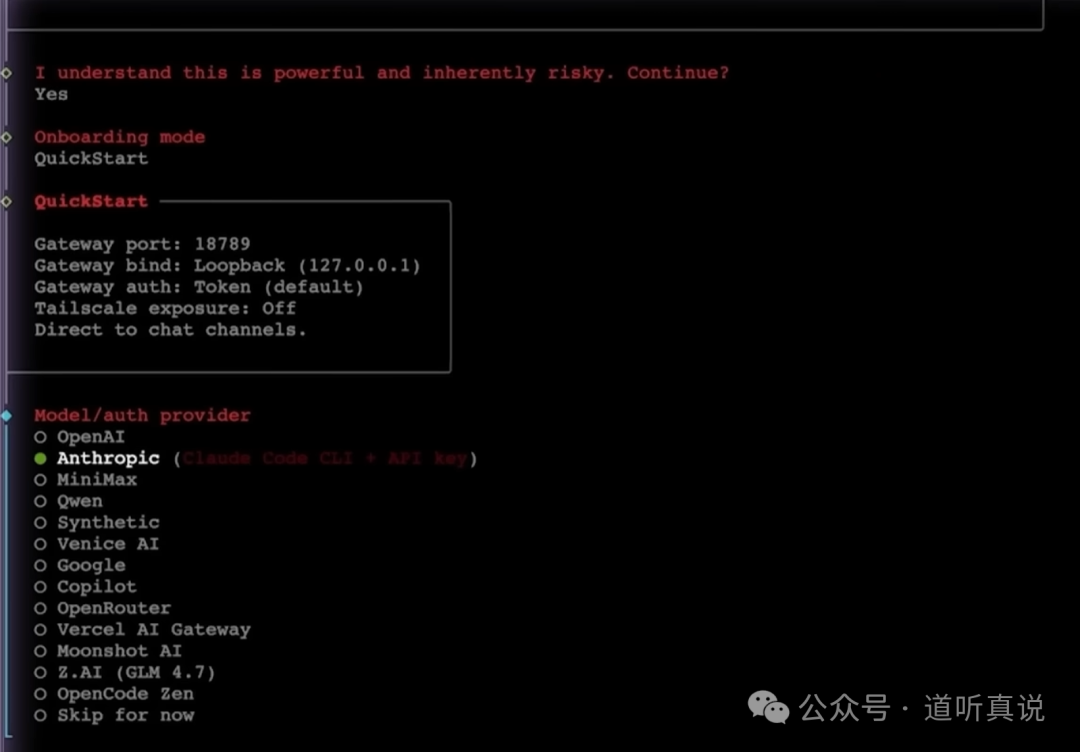Select the Anthropic provider radio button
Viewport: 1080px width, 752px height.
(41, 458)
